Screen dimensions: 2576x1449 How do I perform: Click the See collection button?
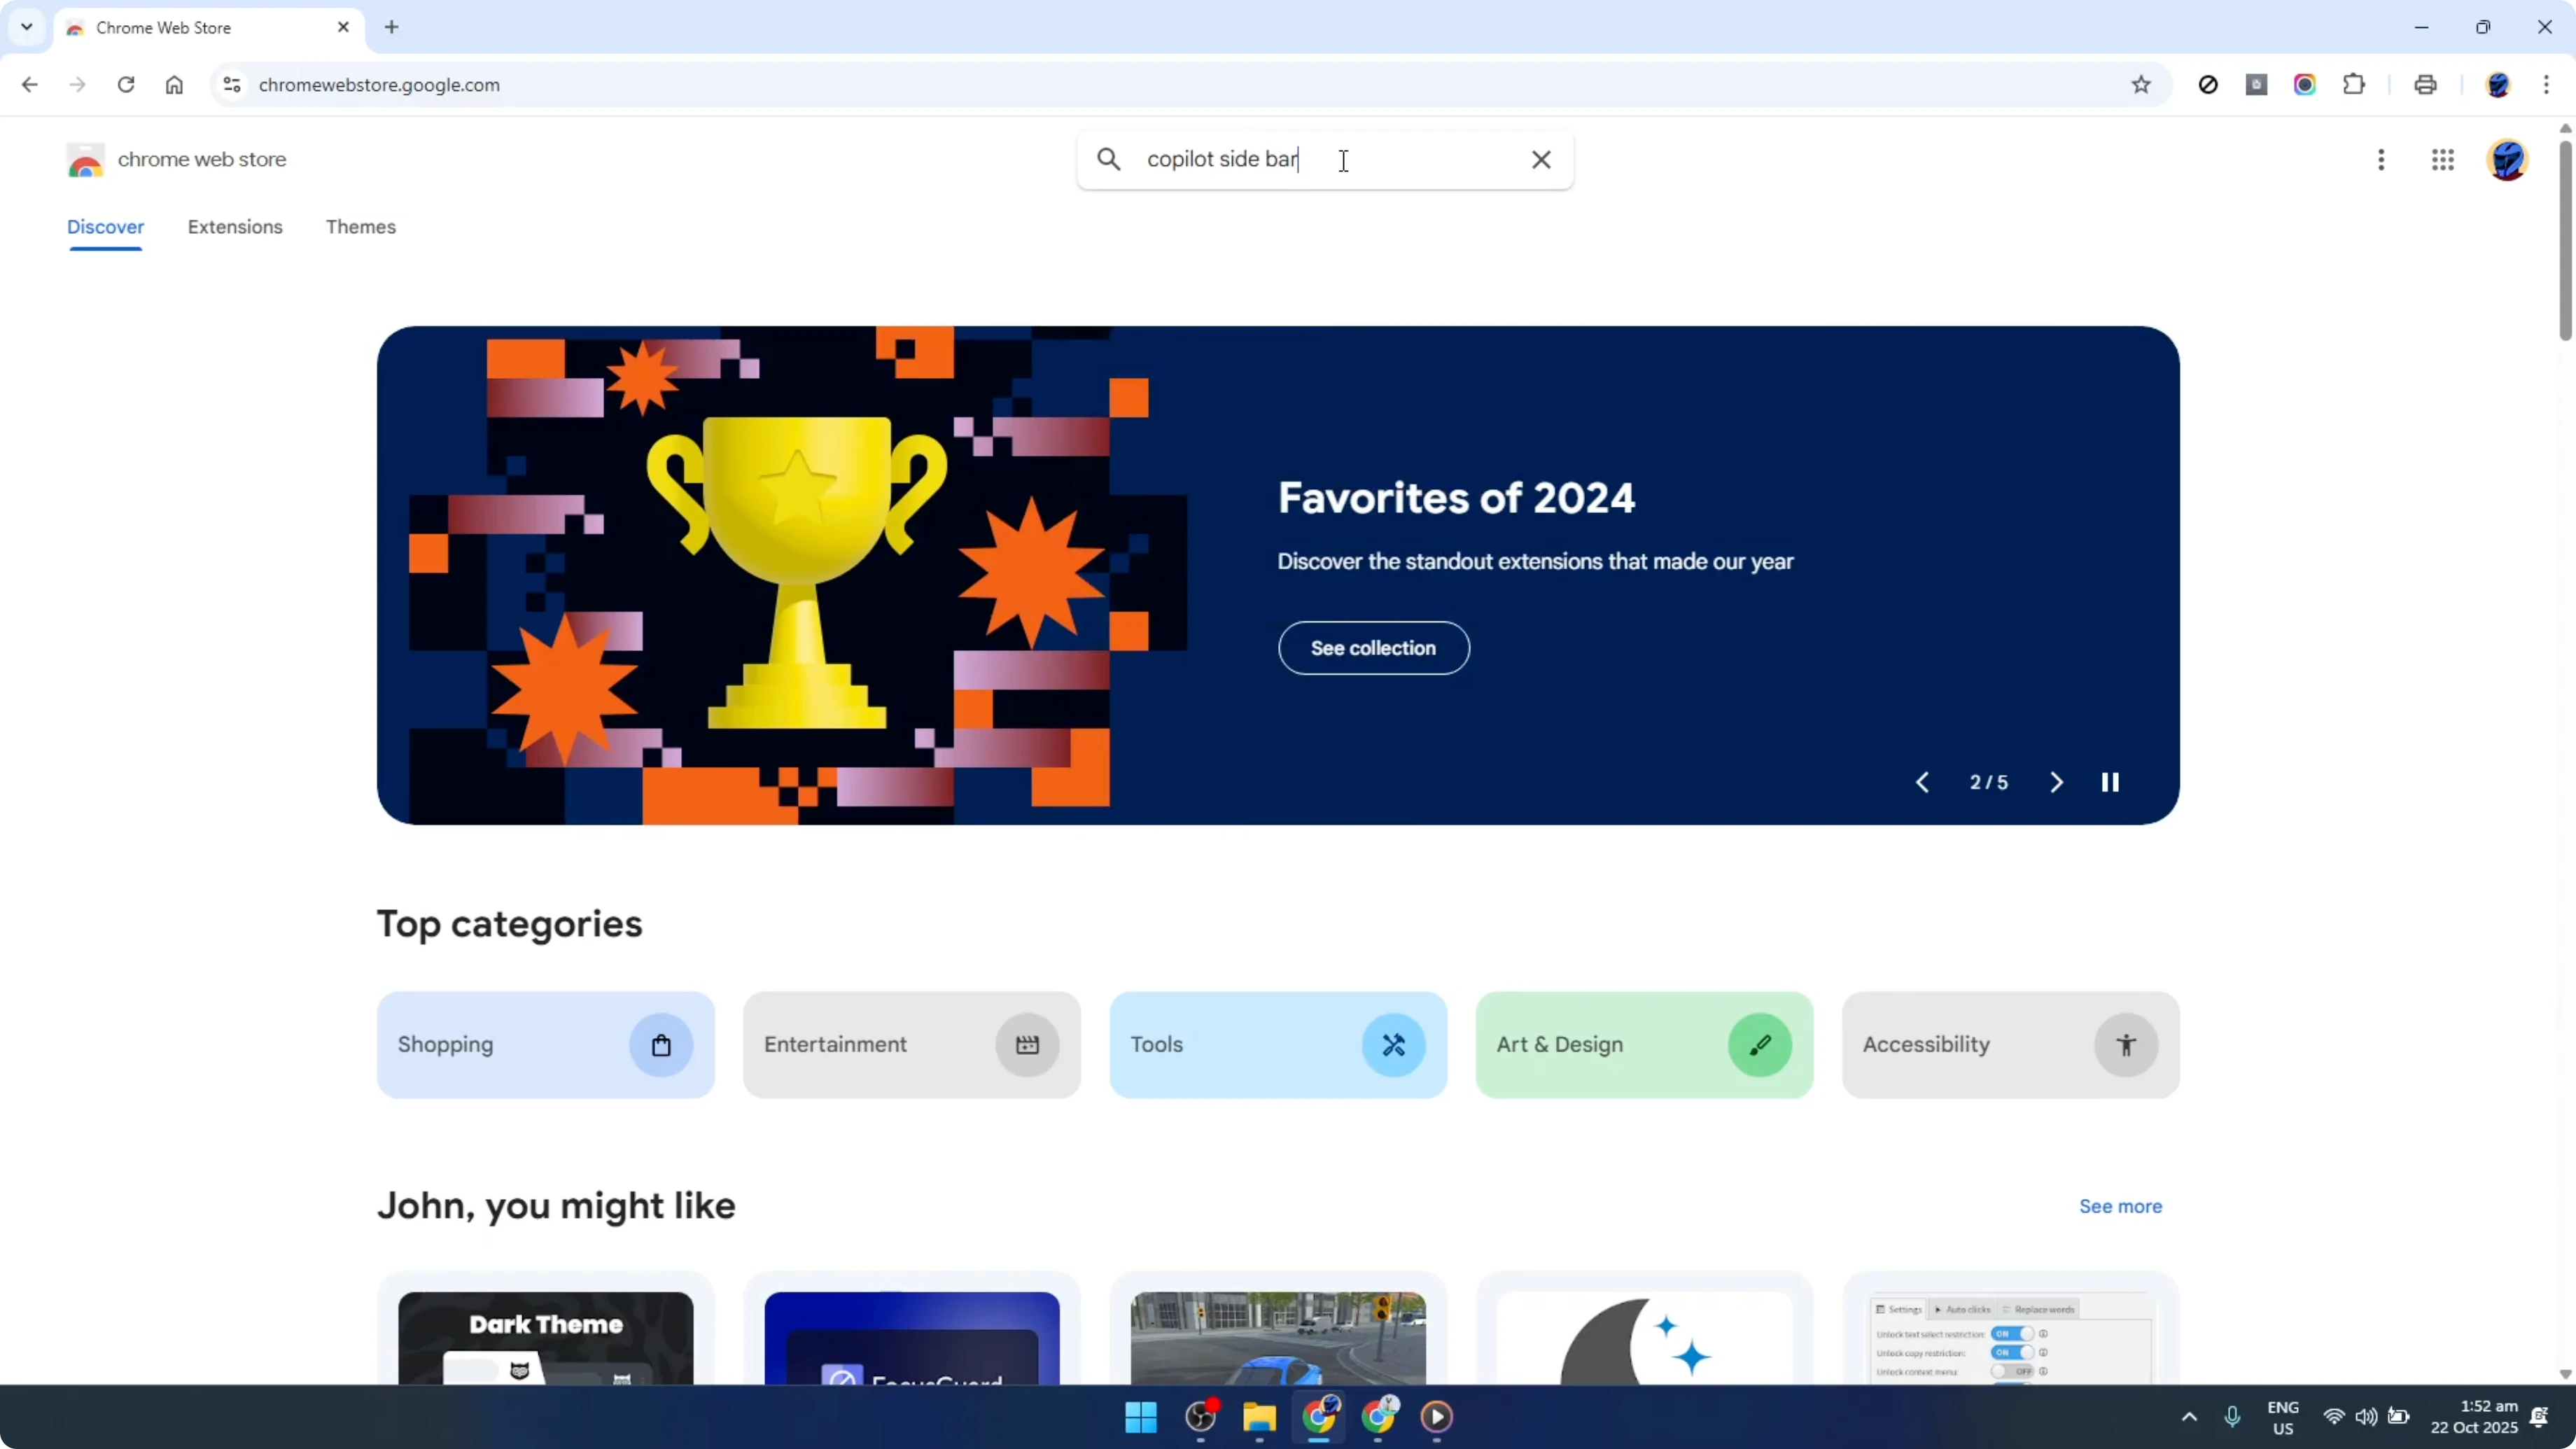1373,648
